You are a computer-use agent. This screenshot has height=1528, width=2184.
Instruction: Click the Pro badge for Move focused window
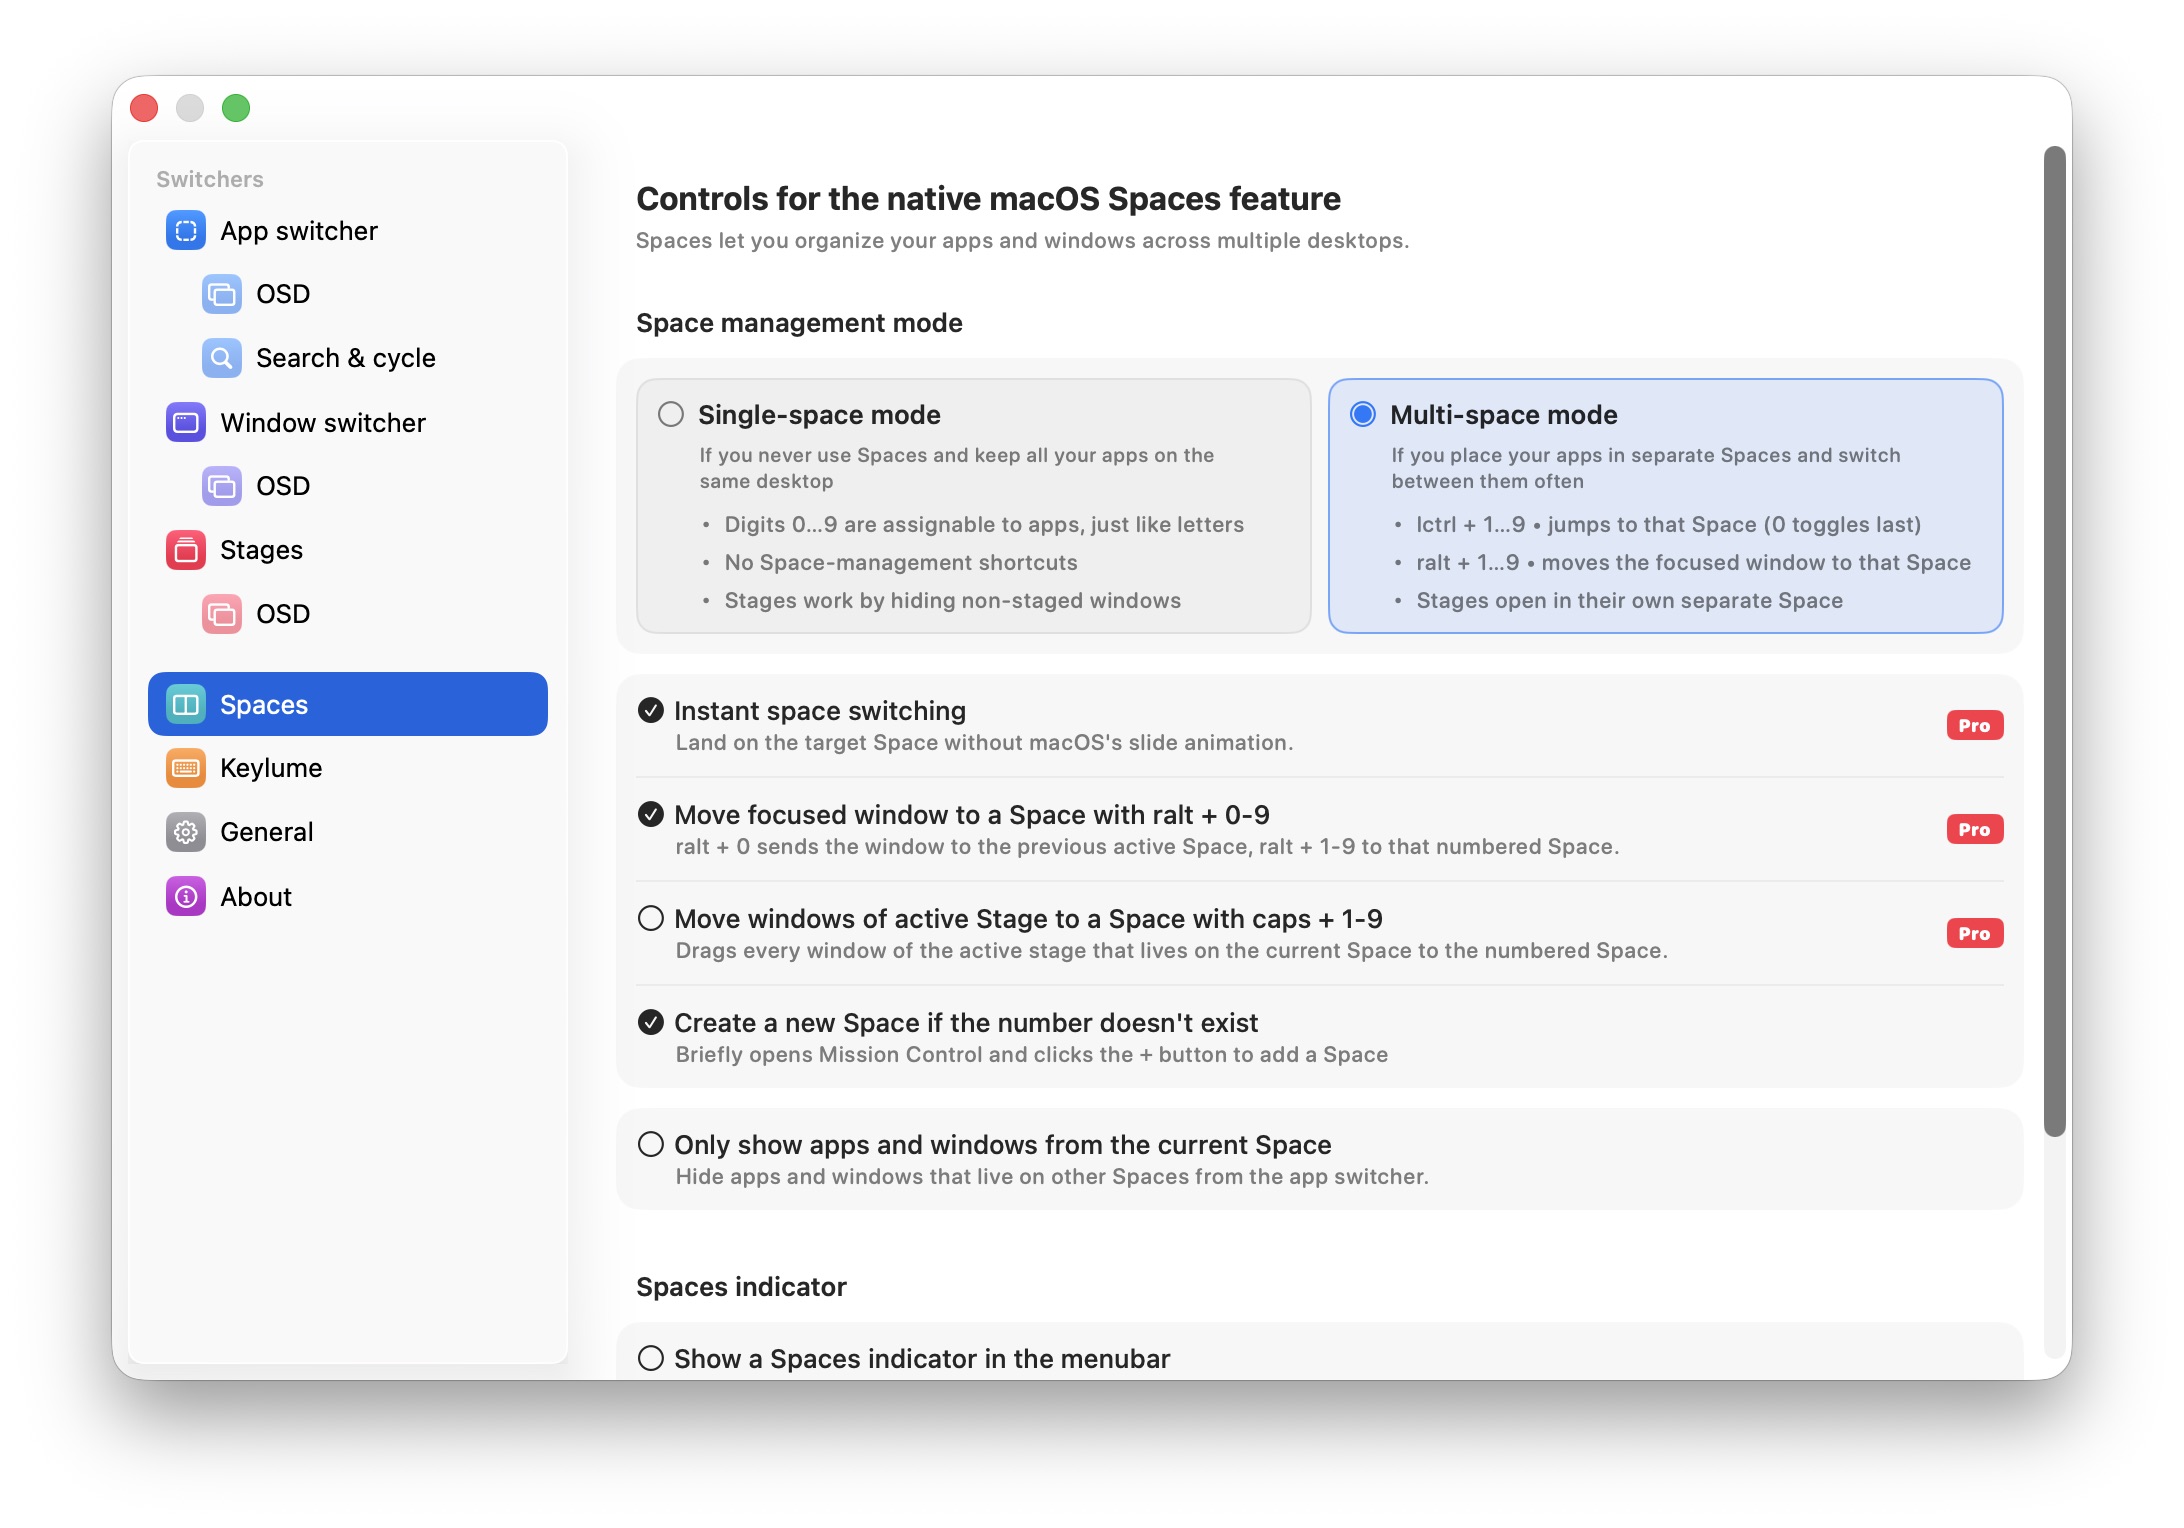[x=1974, y=830]
